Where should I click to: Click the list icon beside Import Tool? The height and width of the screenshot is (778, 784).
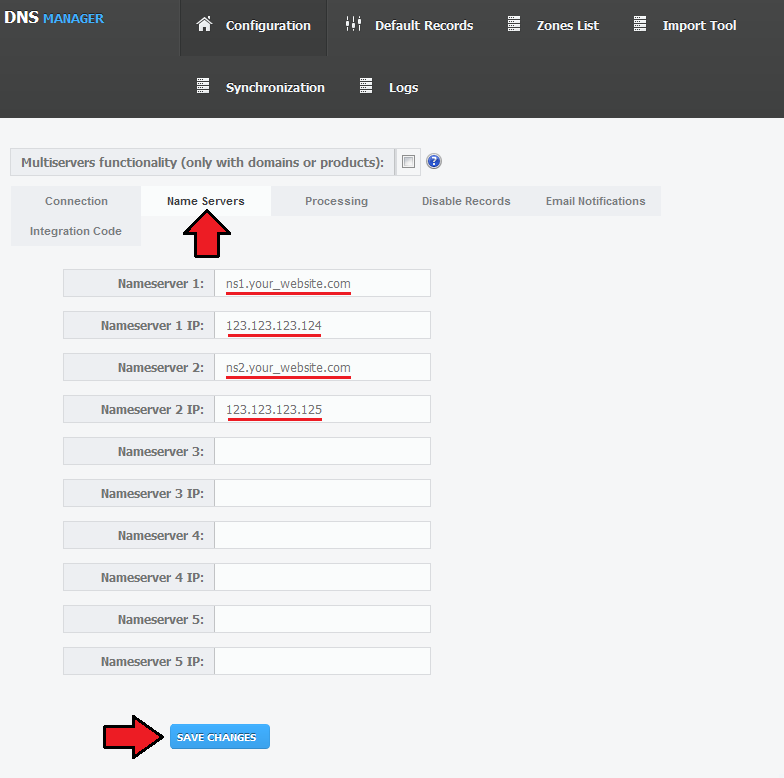pos(640,25)
